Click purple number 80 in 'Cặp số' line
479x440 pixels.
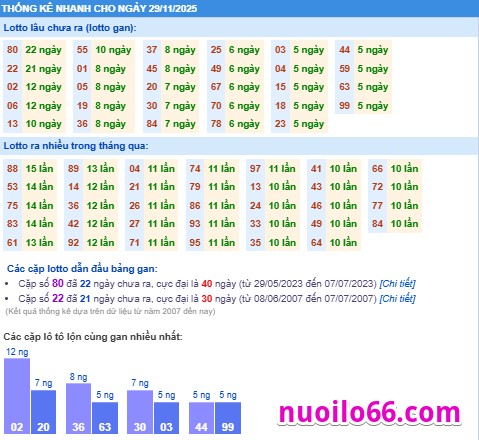58,283
